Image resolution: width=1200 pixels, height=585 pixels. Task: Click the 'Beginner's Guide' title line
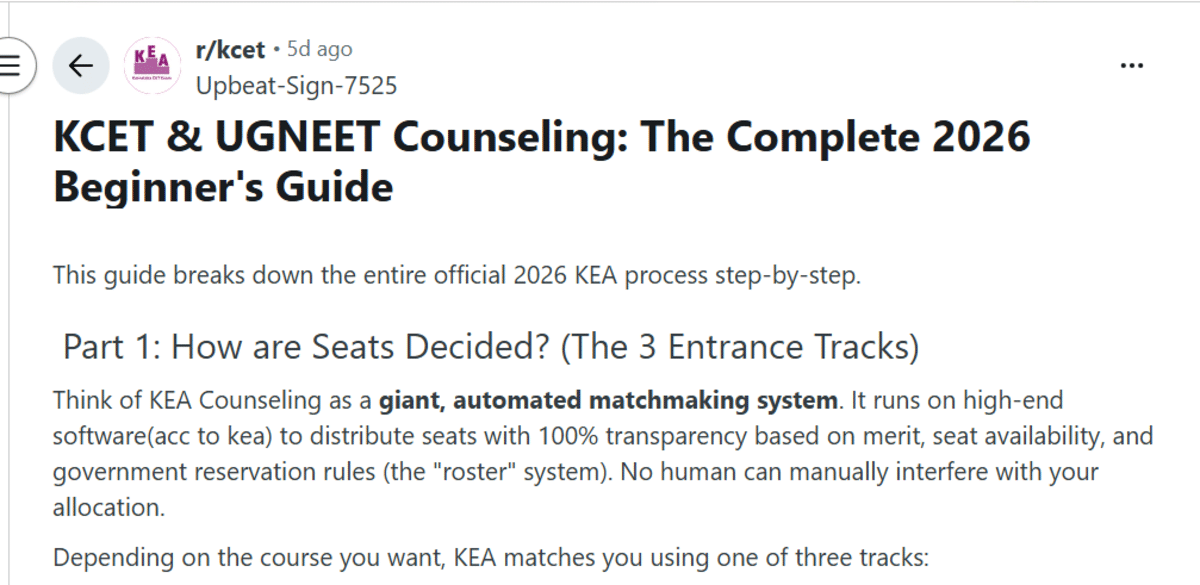coord(223,187)
